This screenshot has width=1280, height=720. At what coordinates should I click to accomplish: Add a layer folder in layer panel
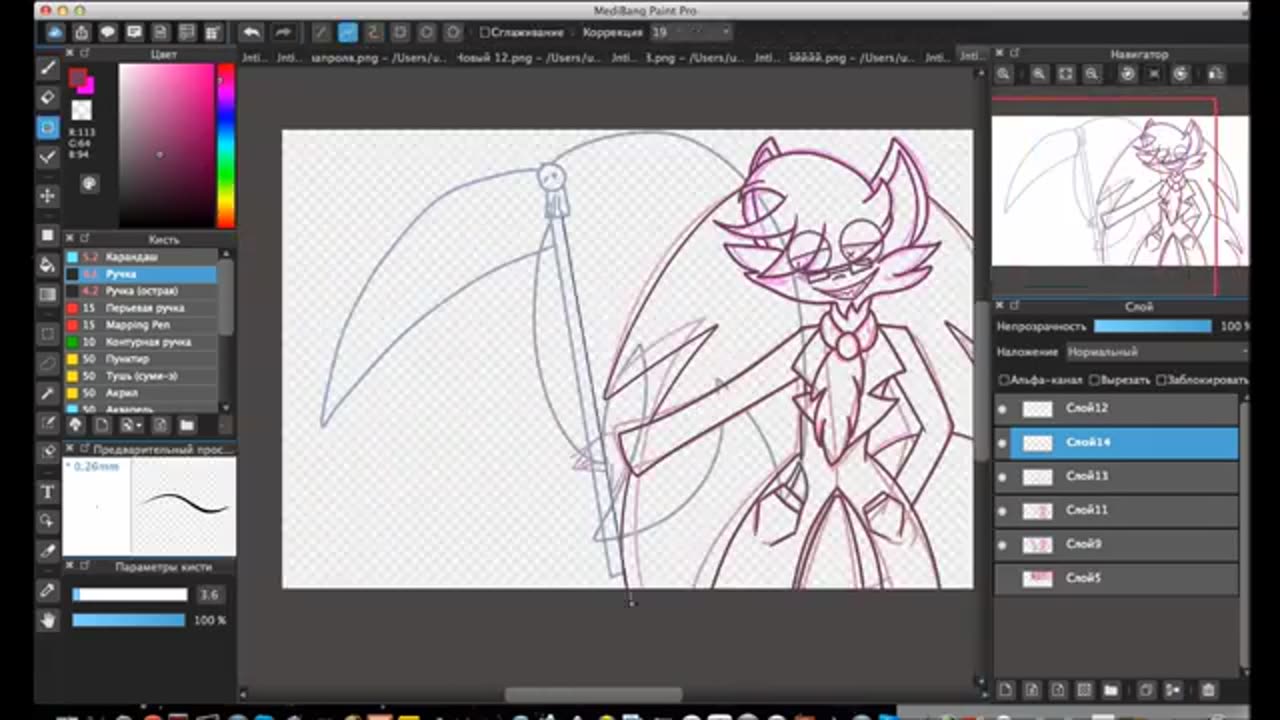(x=1111, y=690)
